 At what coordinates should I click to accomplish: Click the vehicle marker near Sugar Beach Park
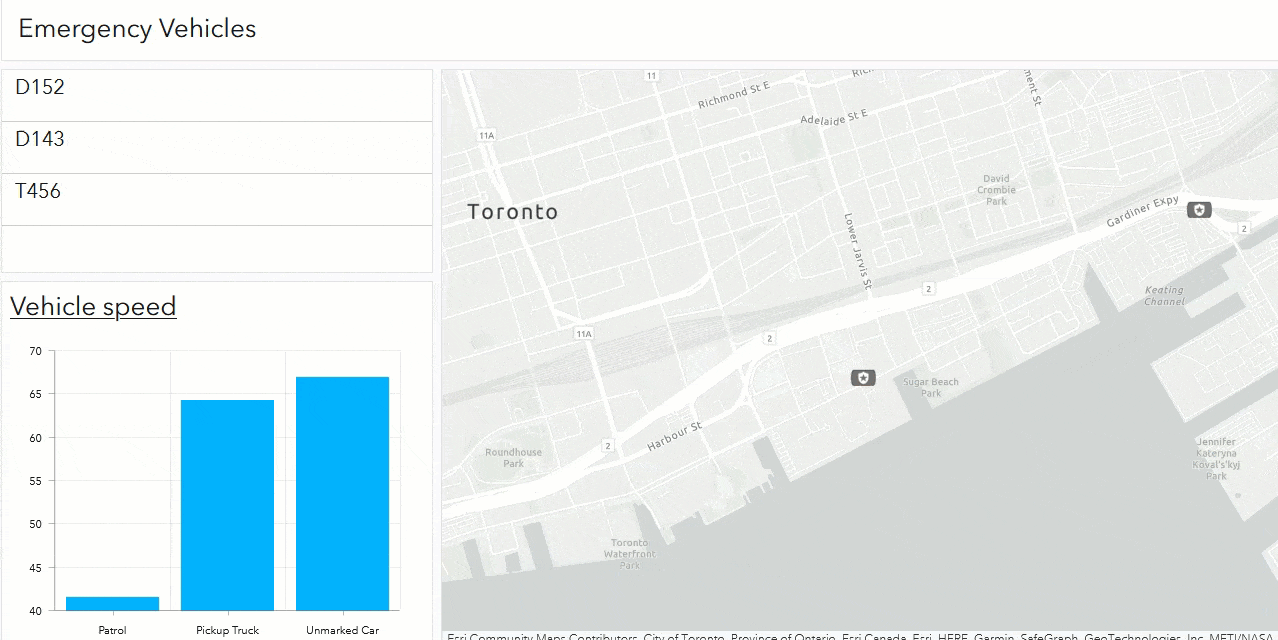(862, 377)
